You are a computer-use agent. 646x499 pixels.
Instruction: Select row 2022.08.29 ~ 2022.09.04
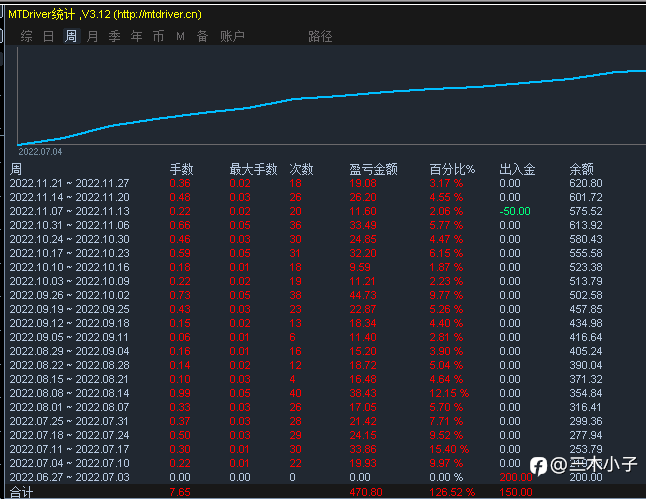point(306,351)
